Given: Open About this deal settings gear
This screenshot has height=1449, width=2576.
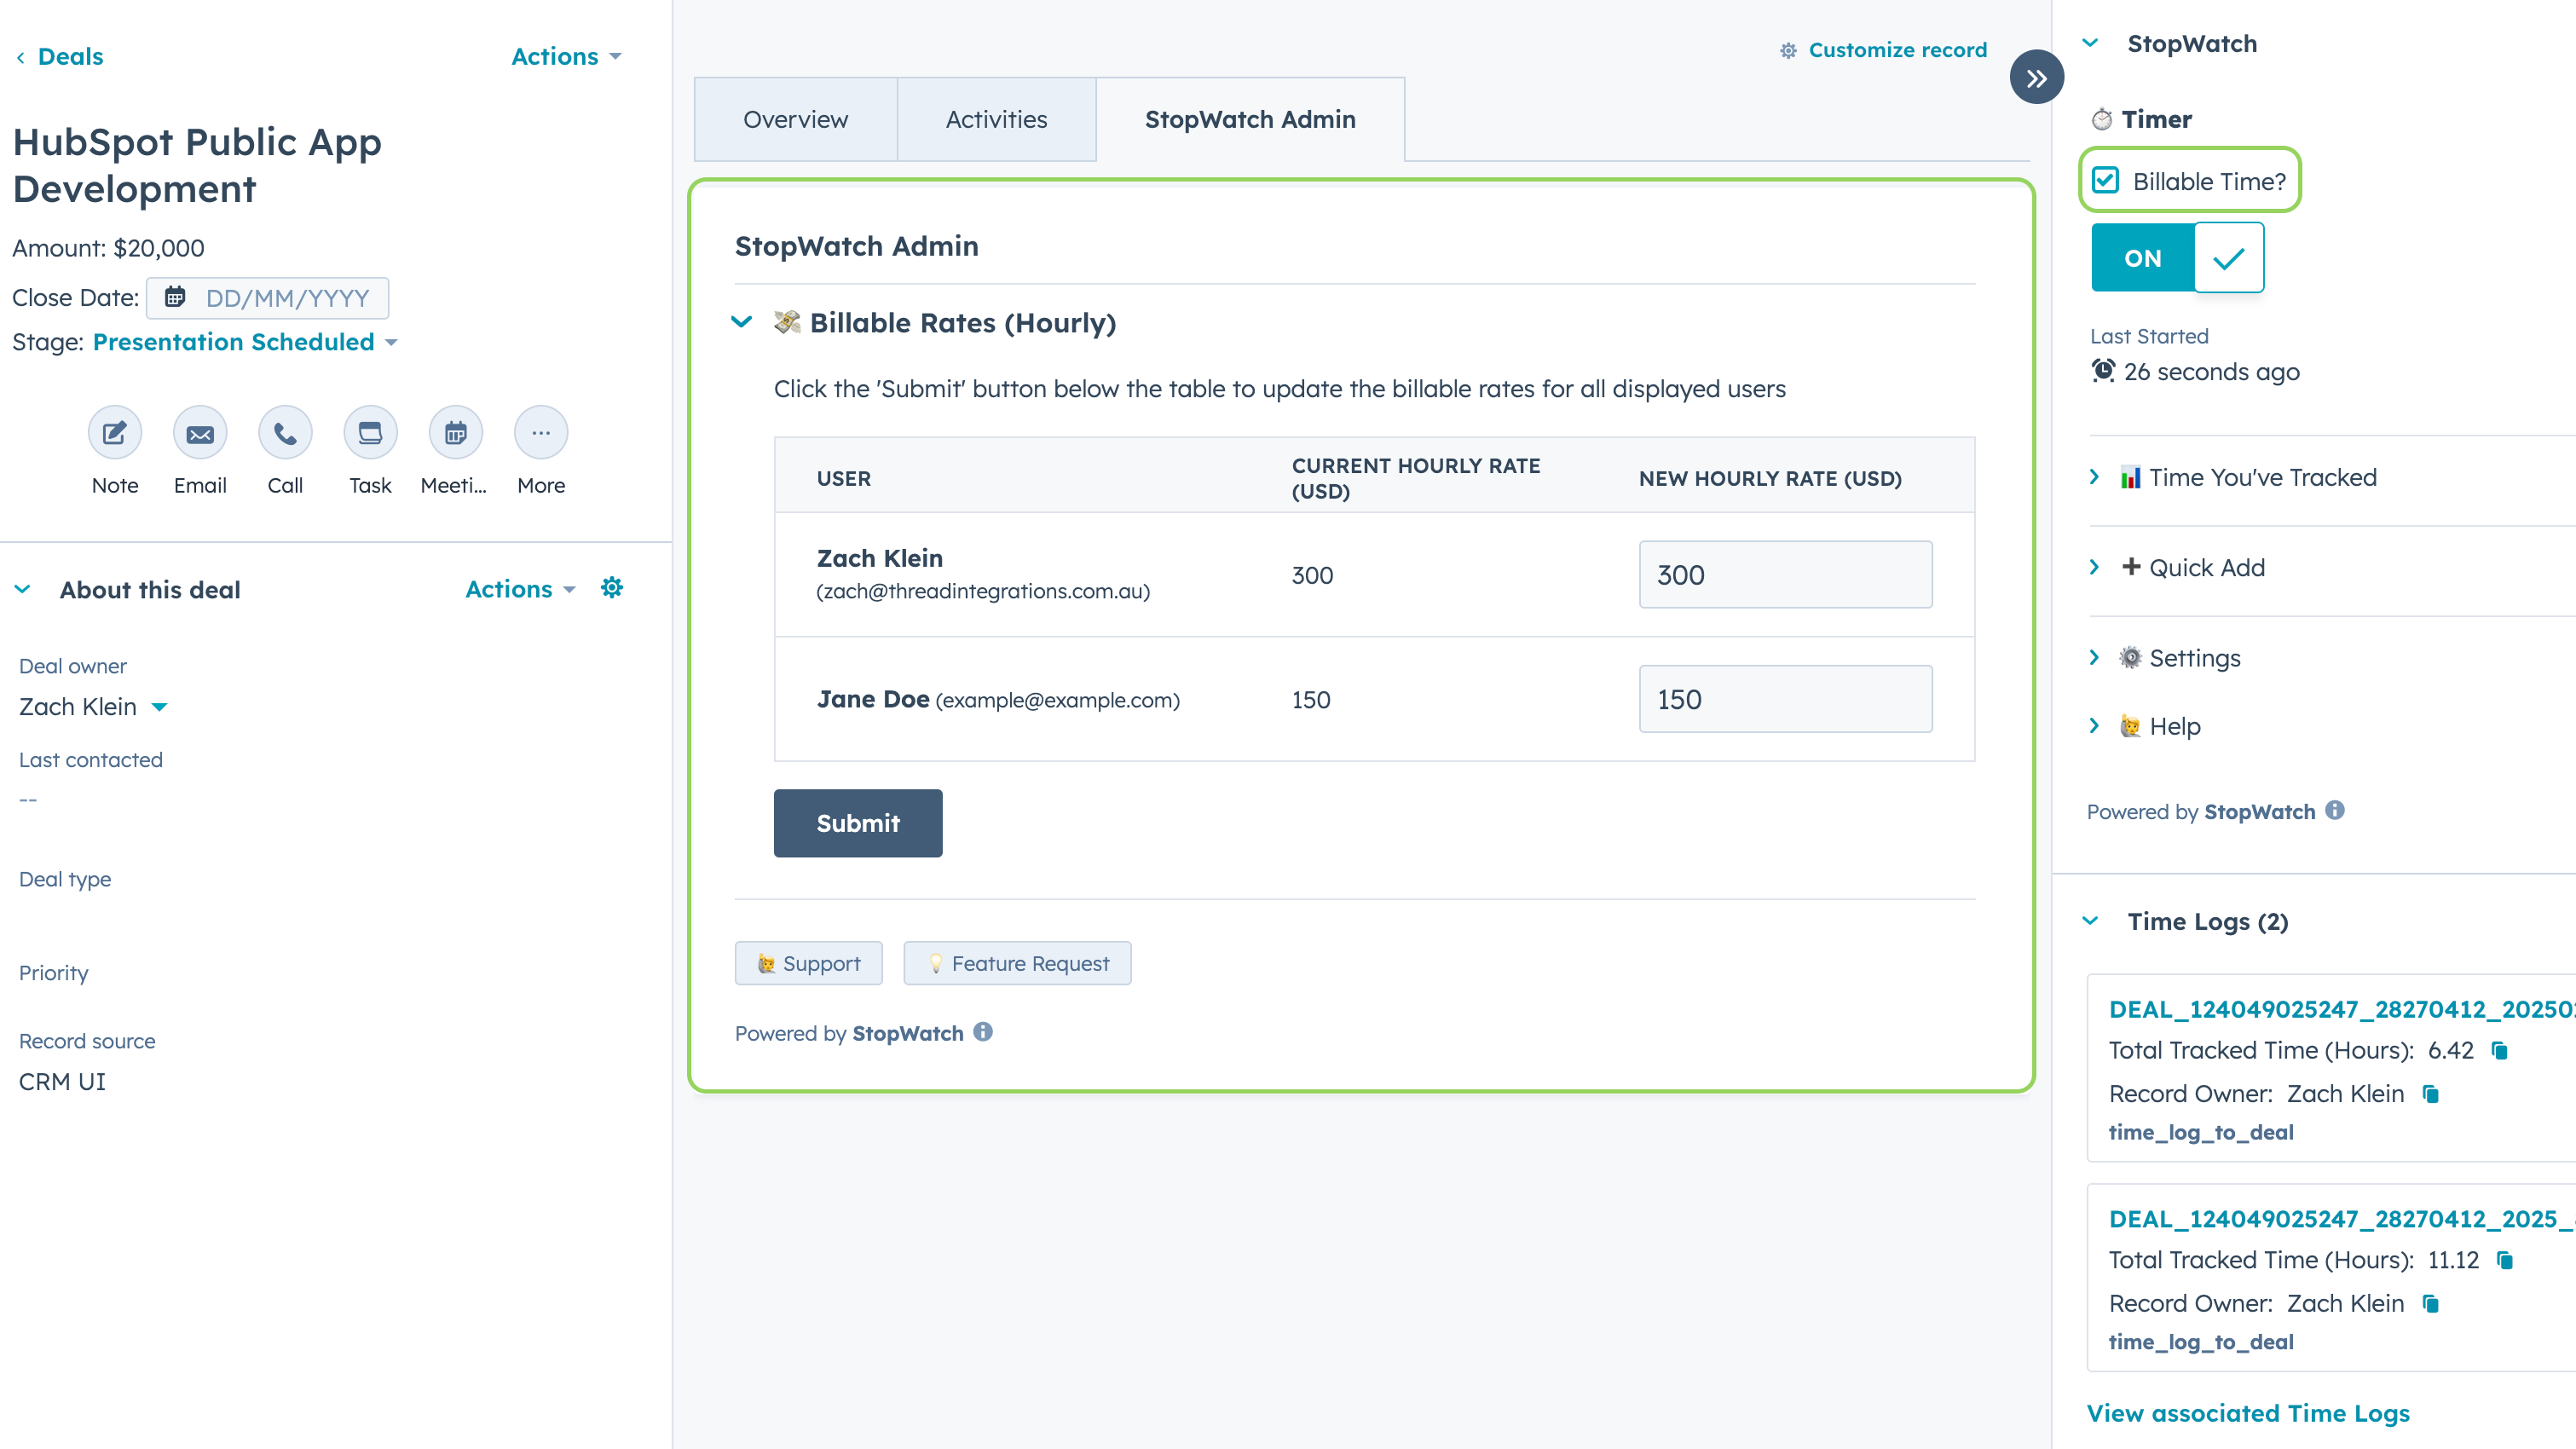Looking at the screenshot, I should (612, 588).
